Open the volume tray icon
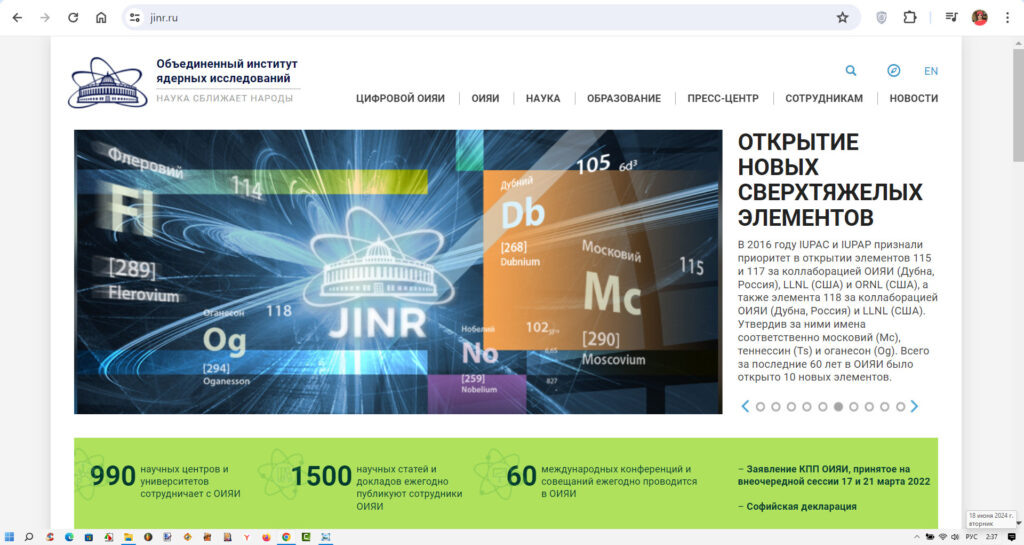This screenshot has width=1024, height=545. tap(955, 537)
